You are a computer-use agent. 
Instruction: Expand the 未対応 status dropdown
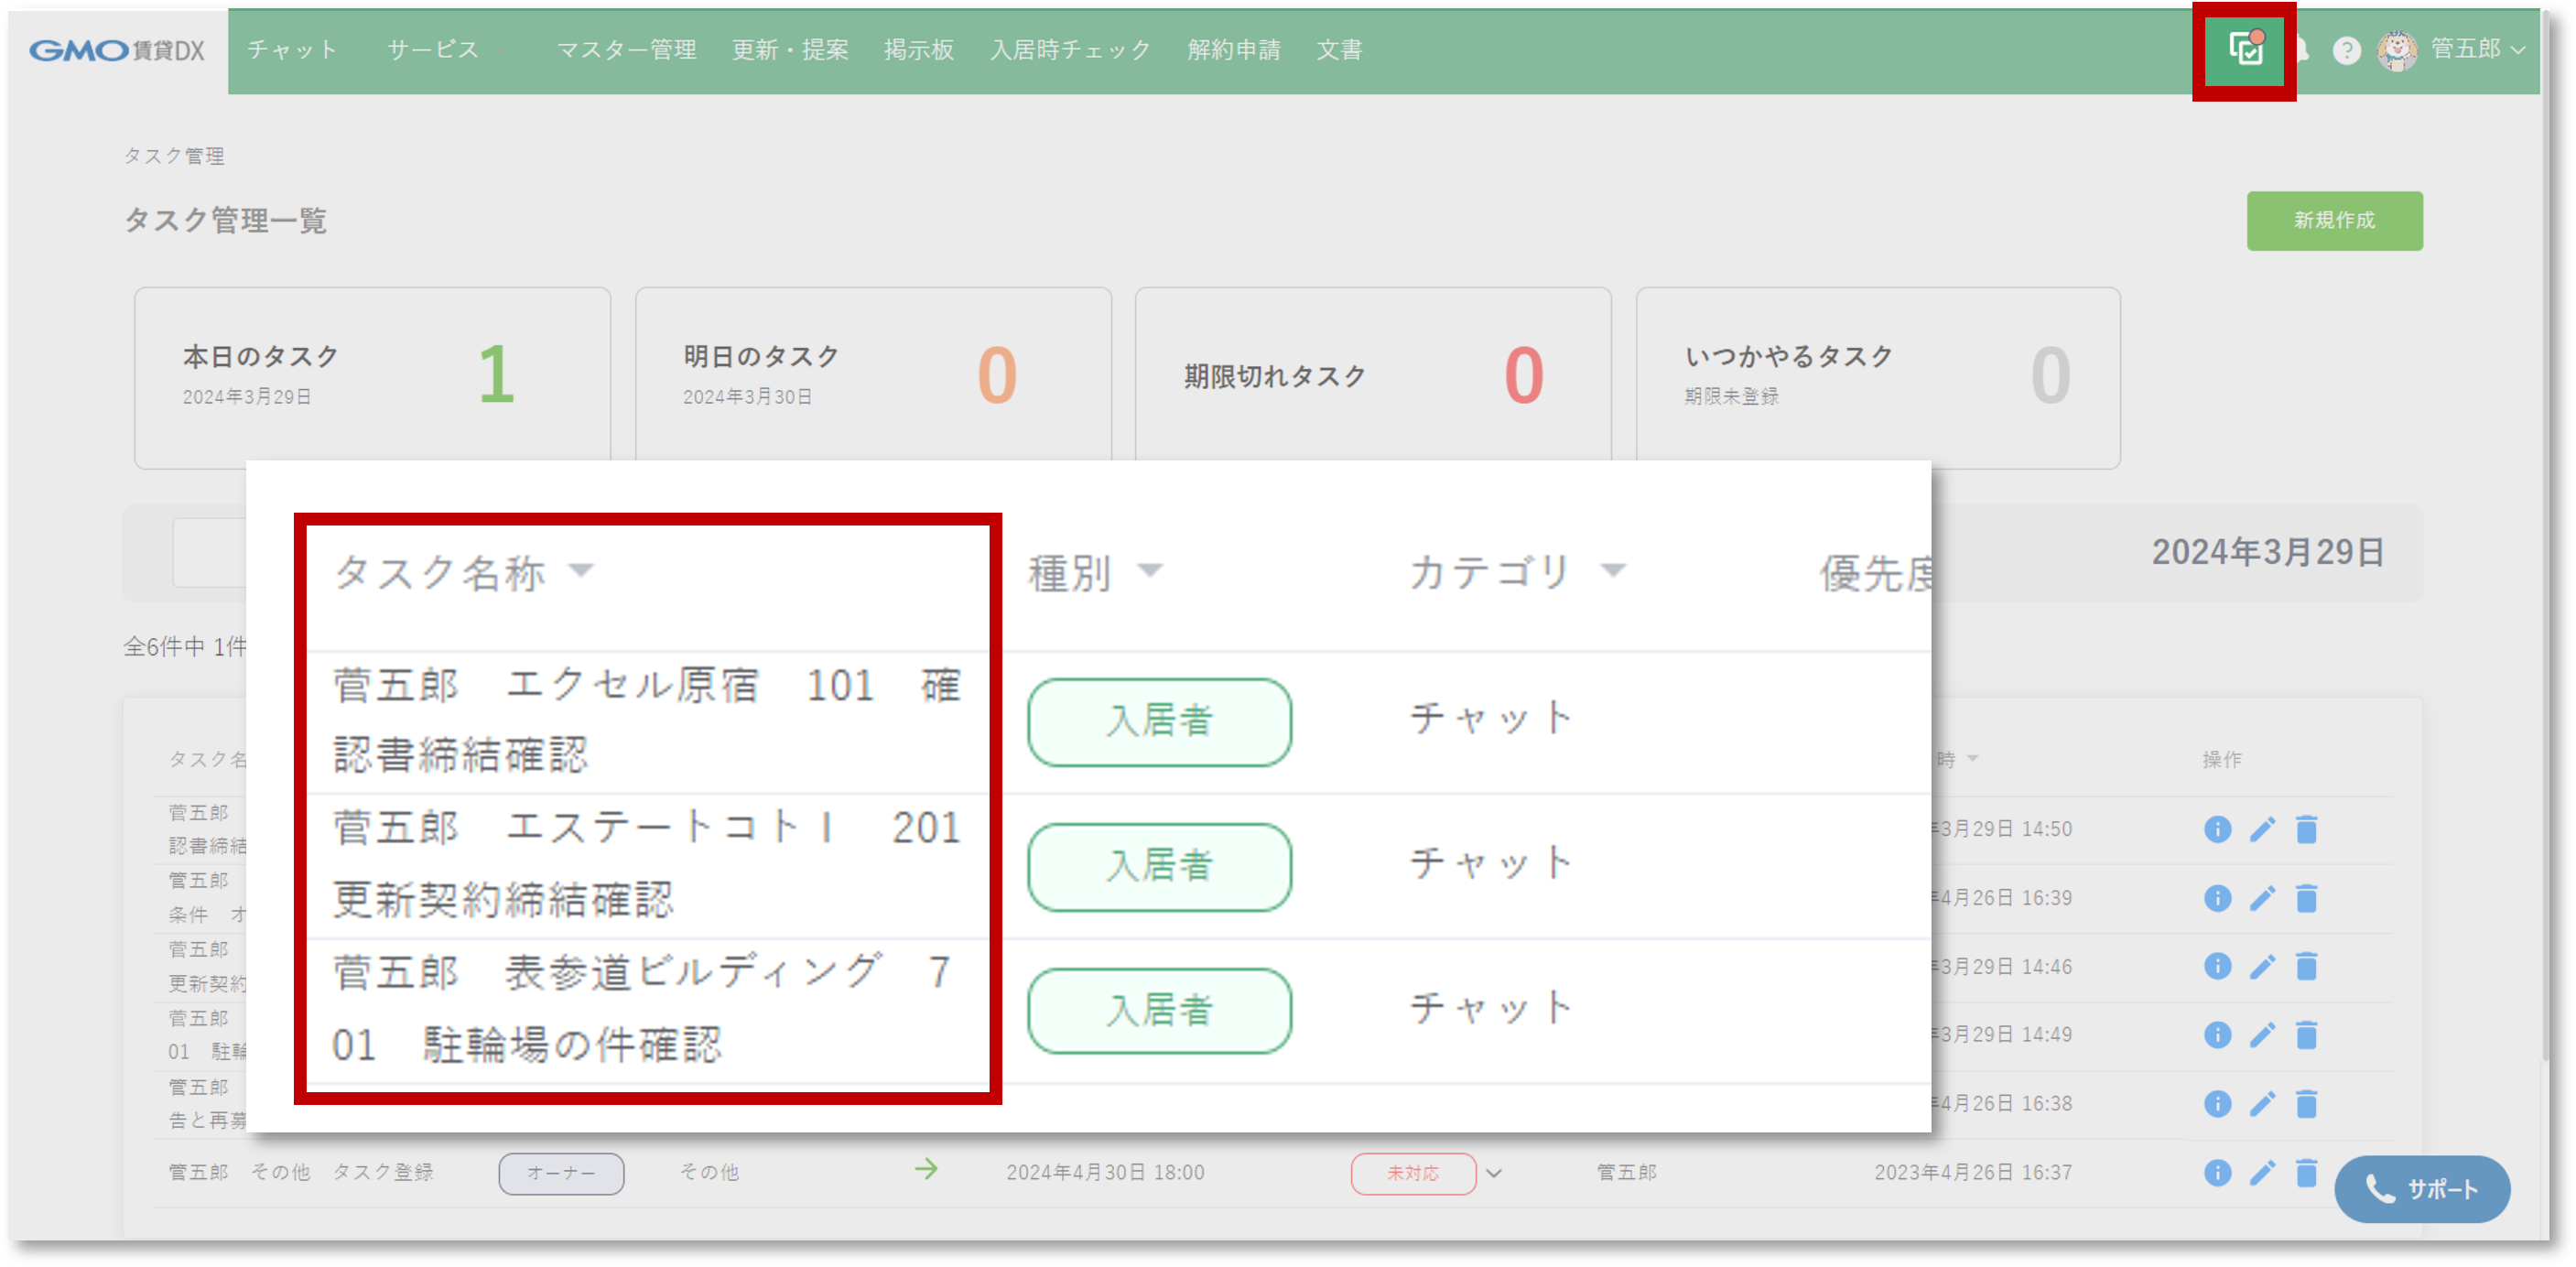[x=1494, y=1172]
